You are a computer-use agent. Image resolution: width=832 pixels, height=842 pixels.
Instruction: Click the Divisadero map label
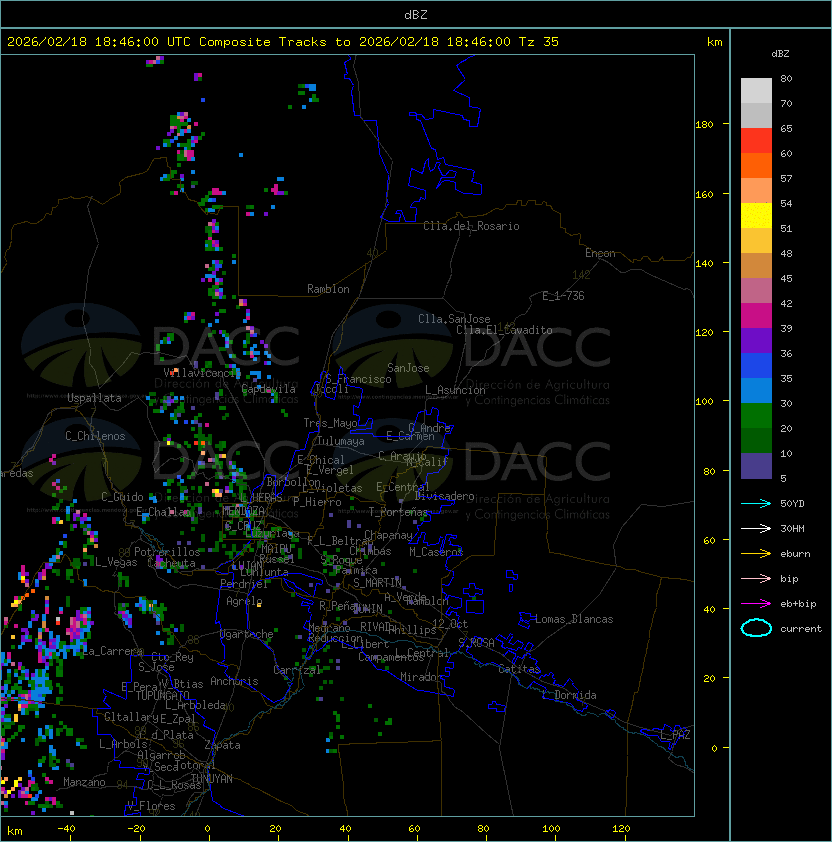coord(444,496)
